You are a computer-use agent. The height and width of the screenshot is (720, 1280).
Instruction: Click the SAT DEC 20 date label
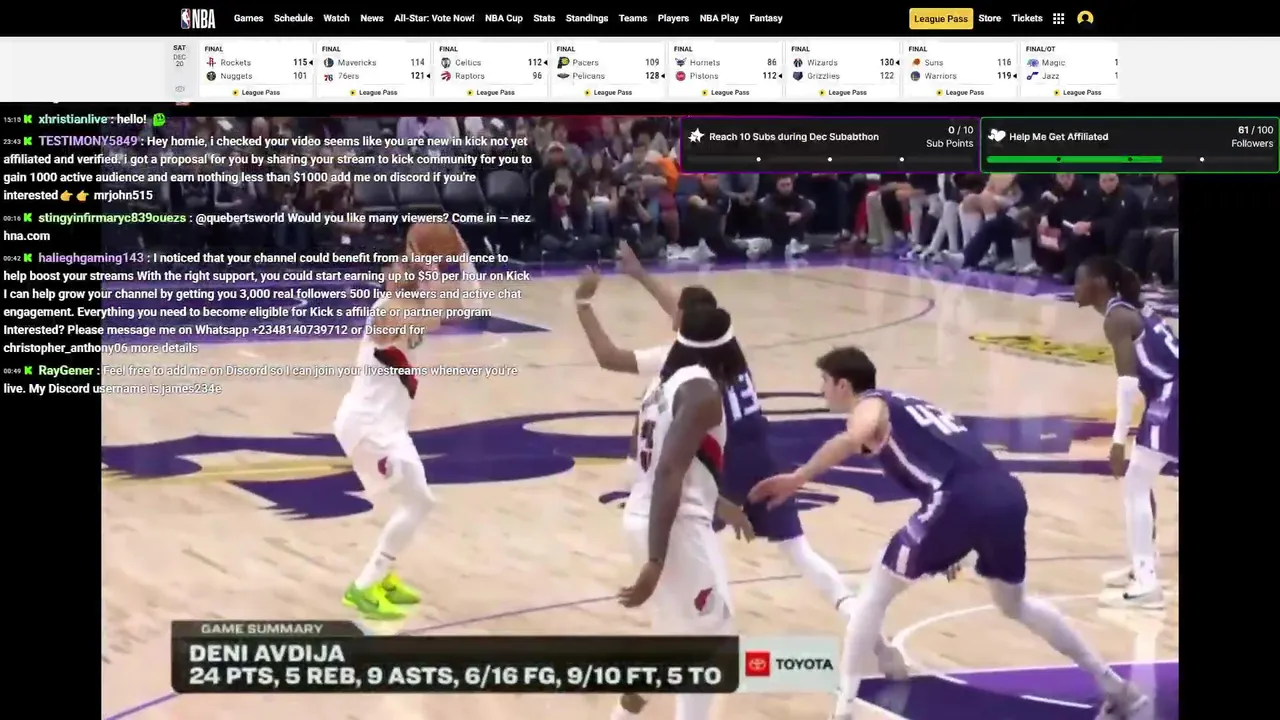tap(179, 57)
